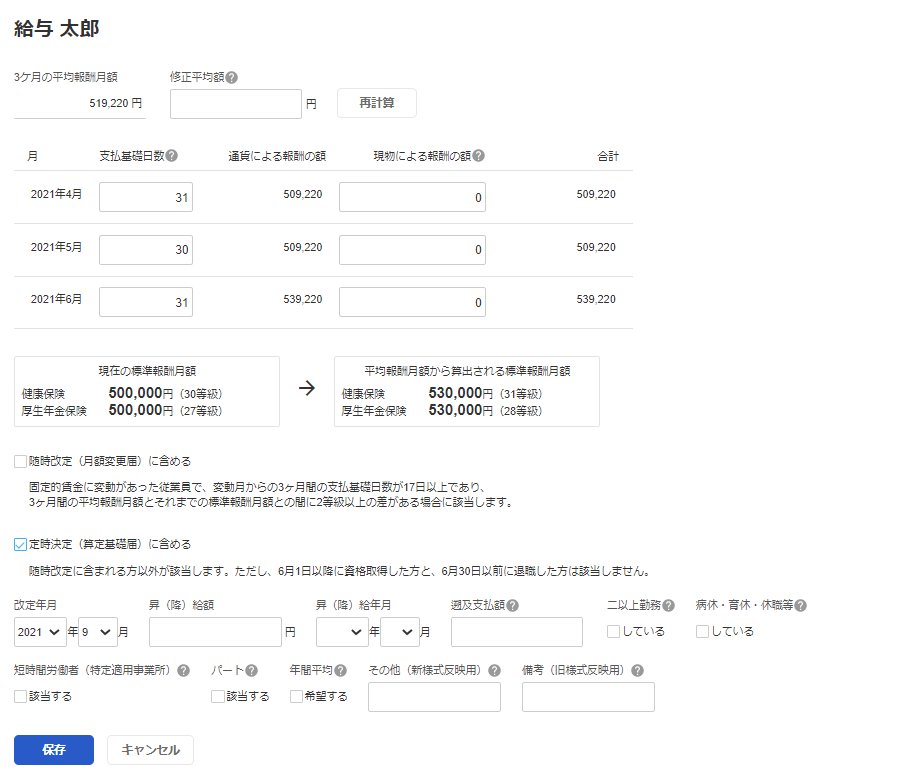The width and height of the screenshot is (897, 781).
Task: Click the 3ケ月の平均報酬月額 label
Action: [x=66, y=77]
